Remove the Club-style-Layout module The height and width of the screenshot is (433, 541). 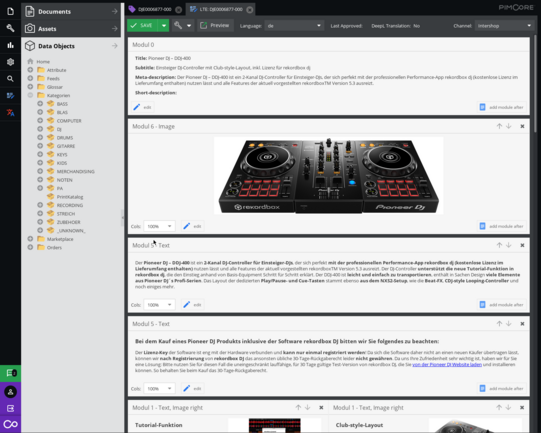coord(522,407)
